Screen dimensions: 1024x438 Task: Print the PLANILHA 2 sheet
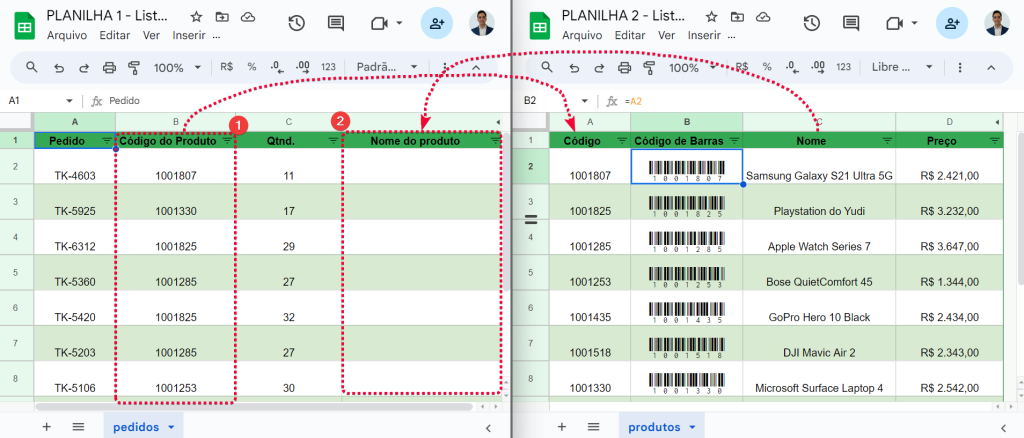(x=624, y=67)
